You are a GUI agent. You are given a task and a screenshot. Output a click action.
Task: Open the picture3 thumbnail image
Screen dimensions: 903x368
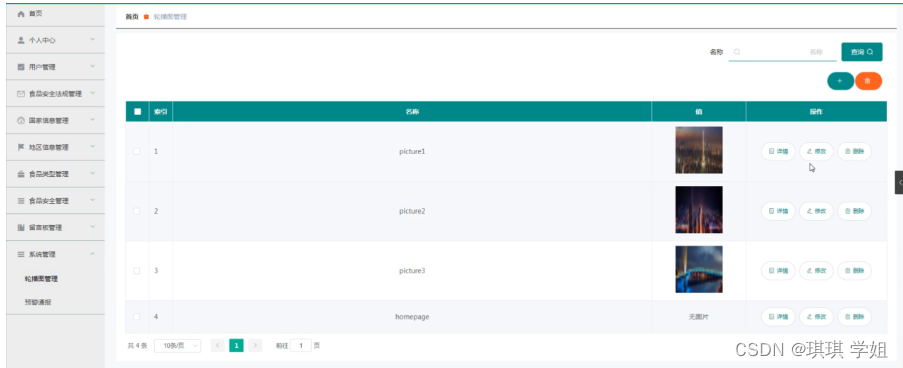click(x=699, y=270)
